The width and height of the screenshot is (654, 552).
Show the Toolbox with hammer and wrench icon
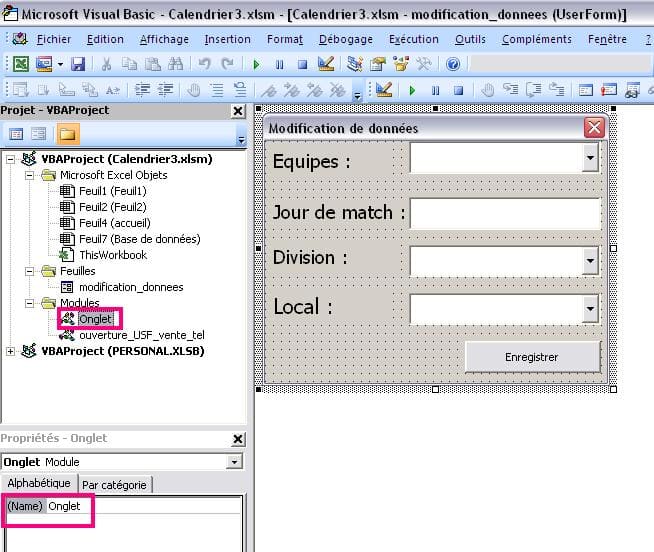(x=424, y=64)
